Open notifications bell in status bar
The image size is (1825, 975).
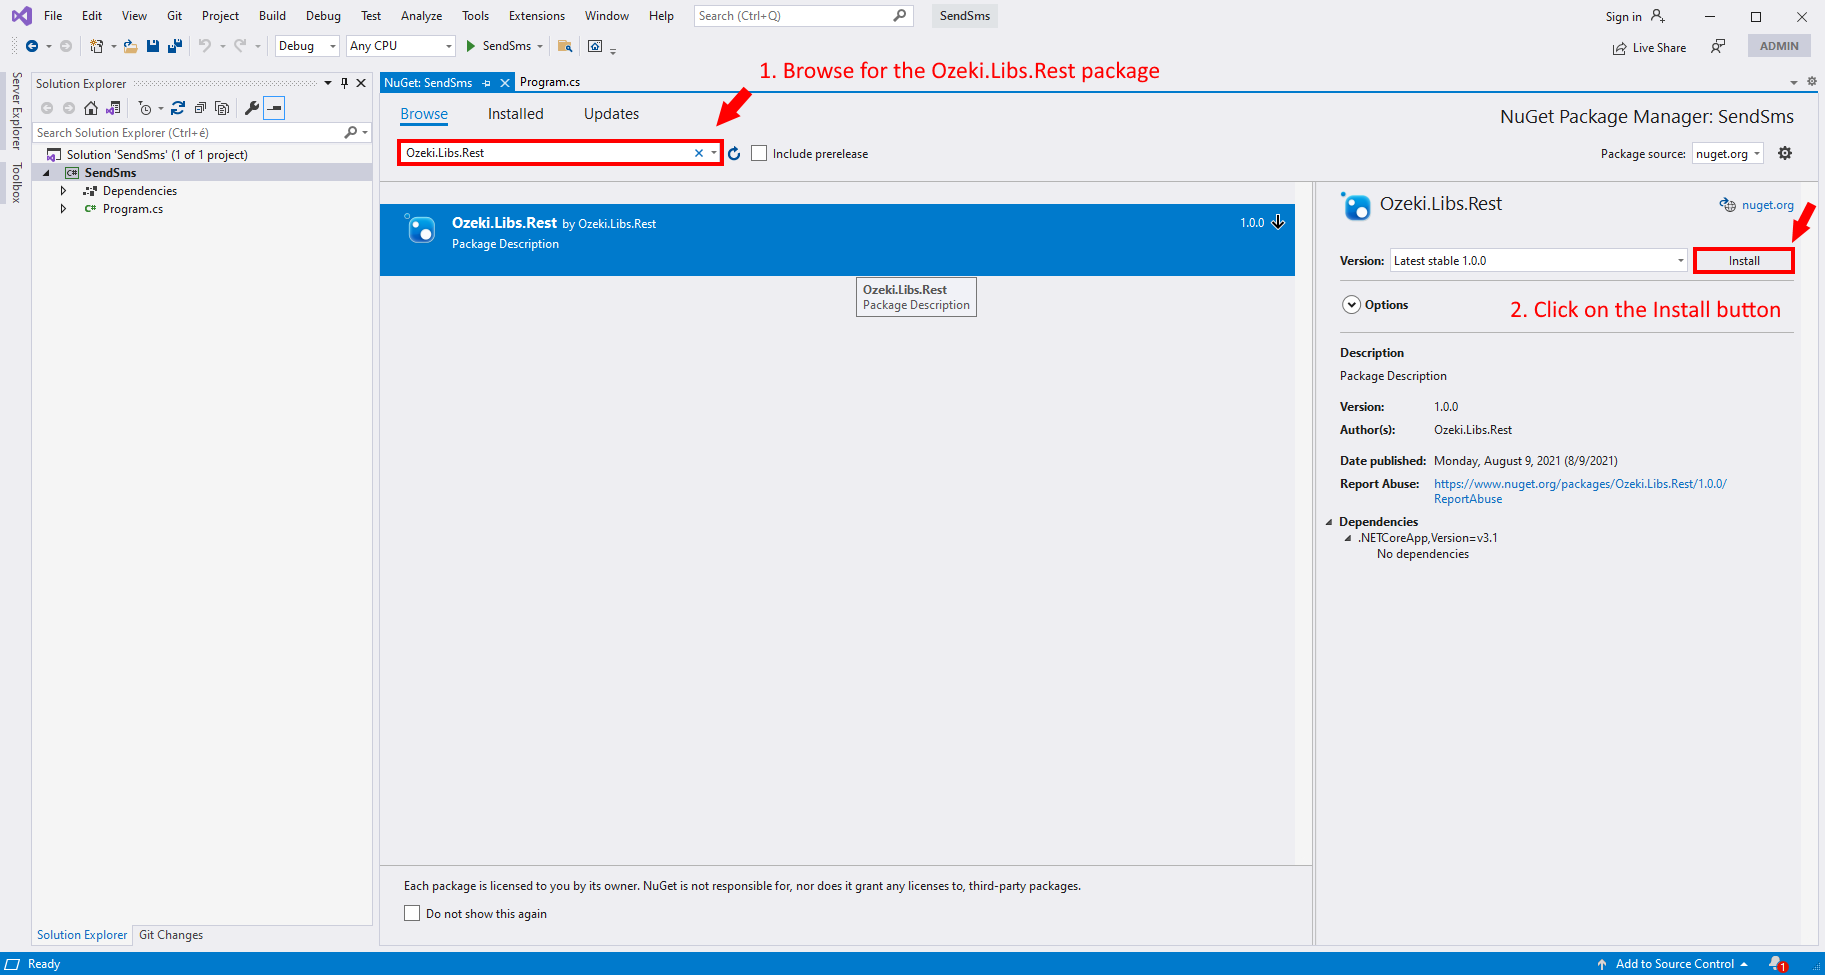1777,964
